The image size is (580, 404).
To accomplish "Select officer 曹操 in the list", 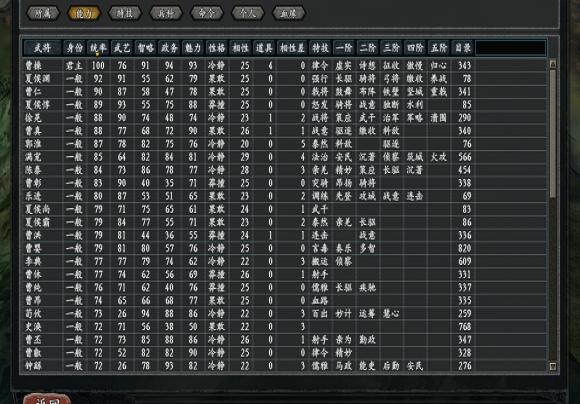I will tap(284, 65).
